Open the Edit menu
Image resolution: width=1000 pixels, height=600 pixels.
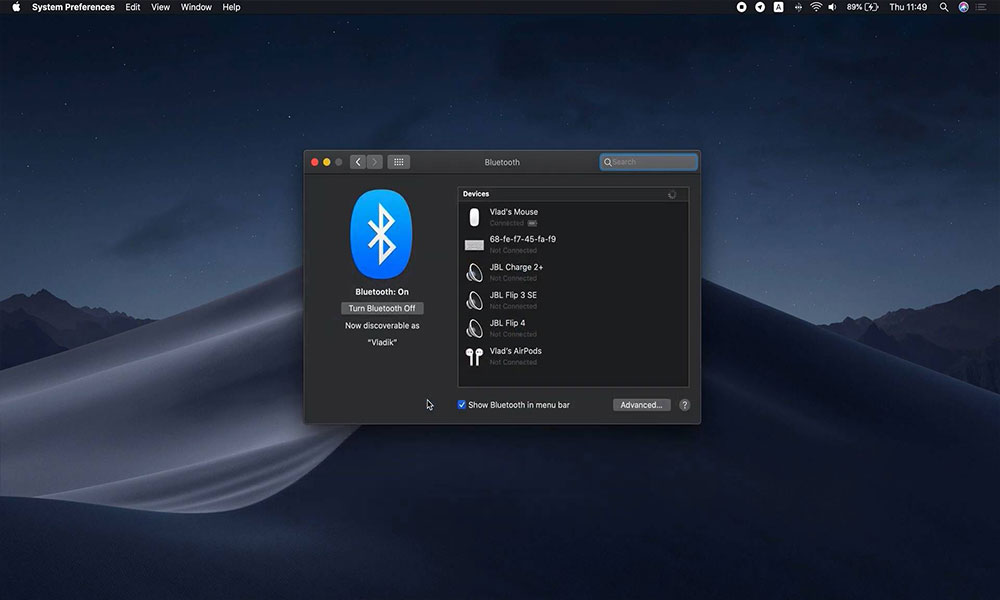(133, 7)
